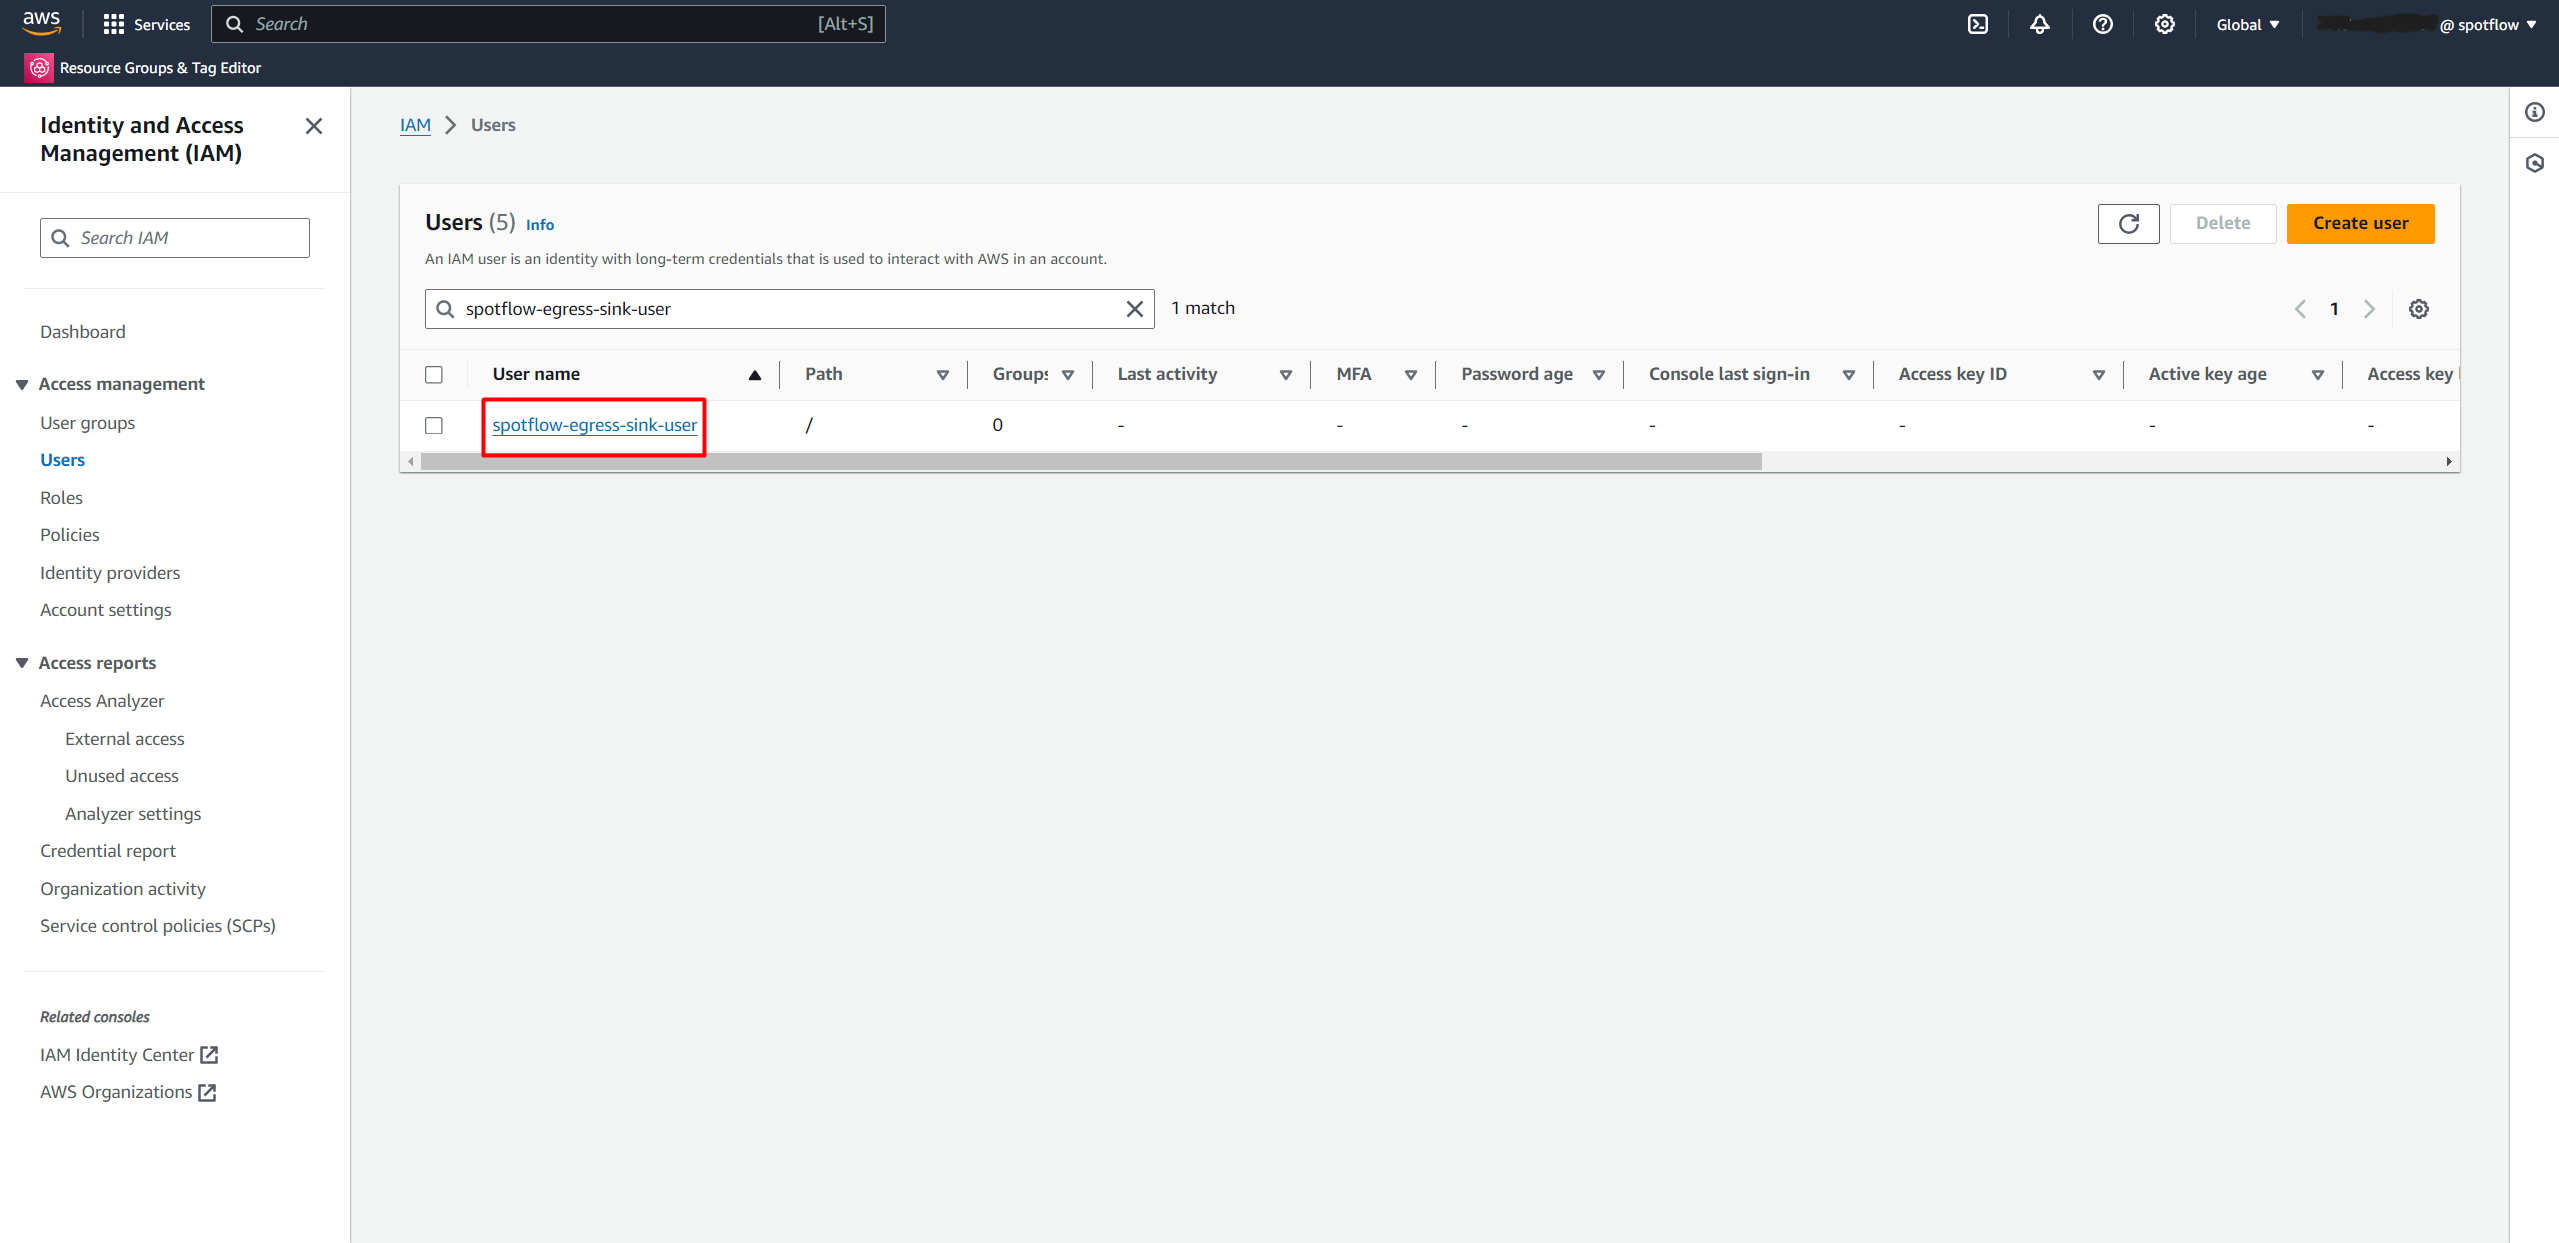This screenshot has width=2559, height=1243.
Task: Navigate to Roles
Action: pos(61,497)
